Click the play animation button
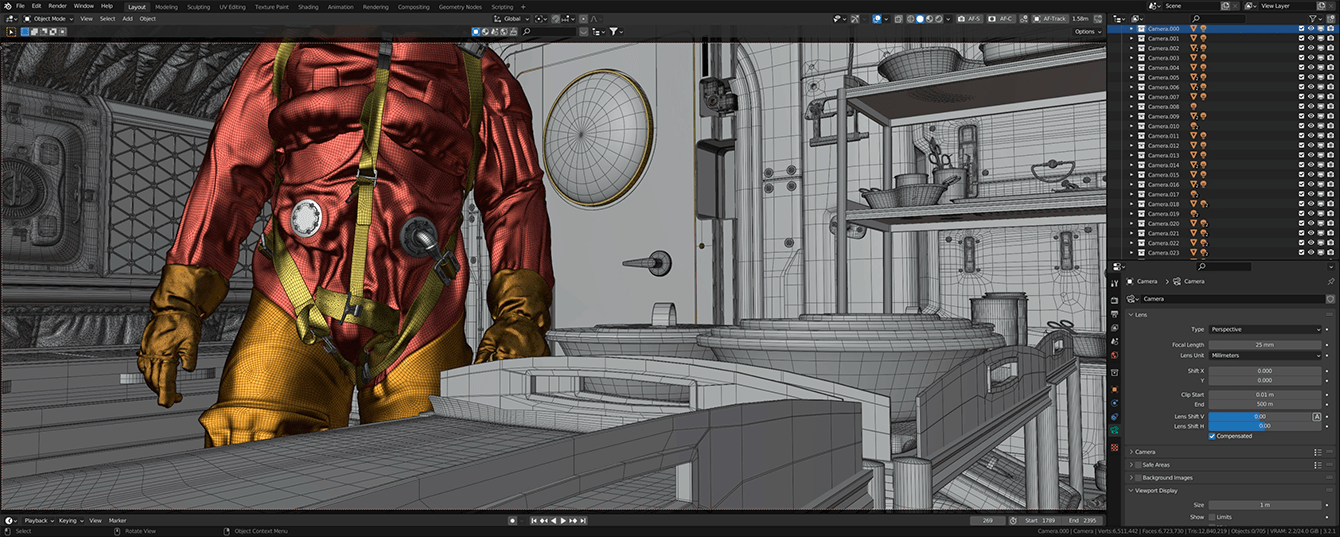 pyautogui.click(x=563, y=521)
